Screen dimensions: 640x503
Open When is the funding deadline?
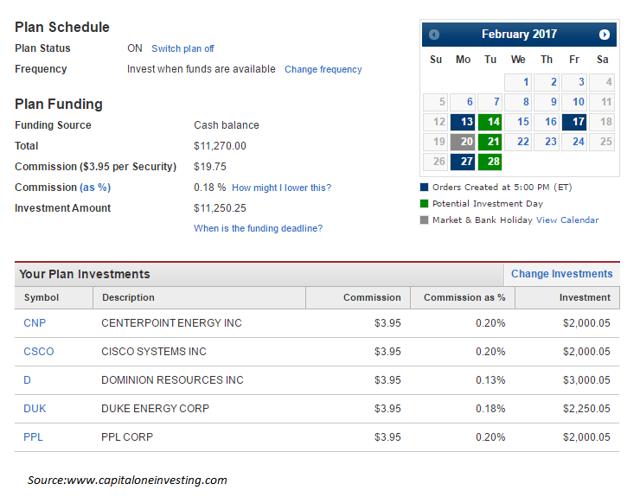[258, 228]
